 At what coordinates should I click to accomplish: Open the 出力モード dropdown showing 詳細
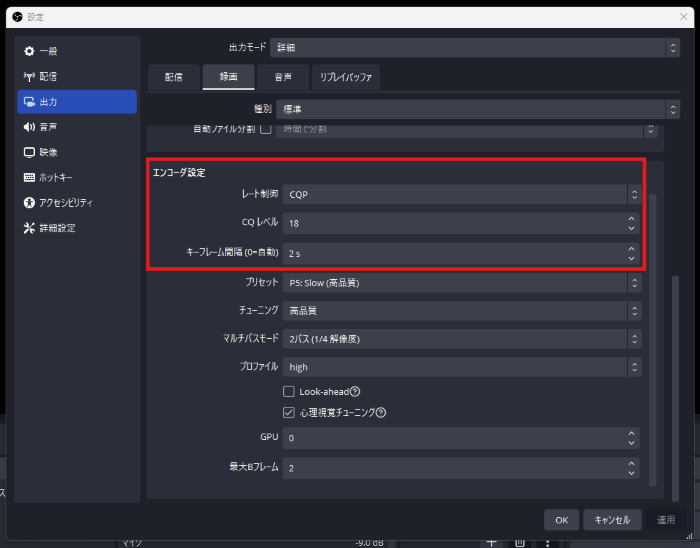click(475, 48)
